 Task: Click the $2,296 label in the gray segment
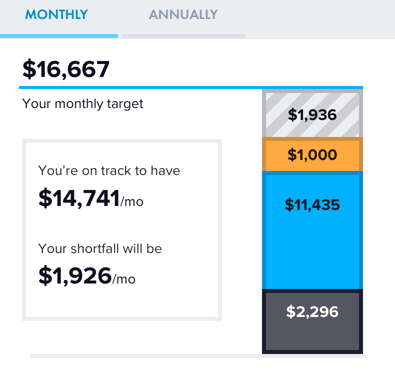(312, 312)
